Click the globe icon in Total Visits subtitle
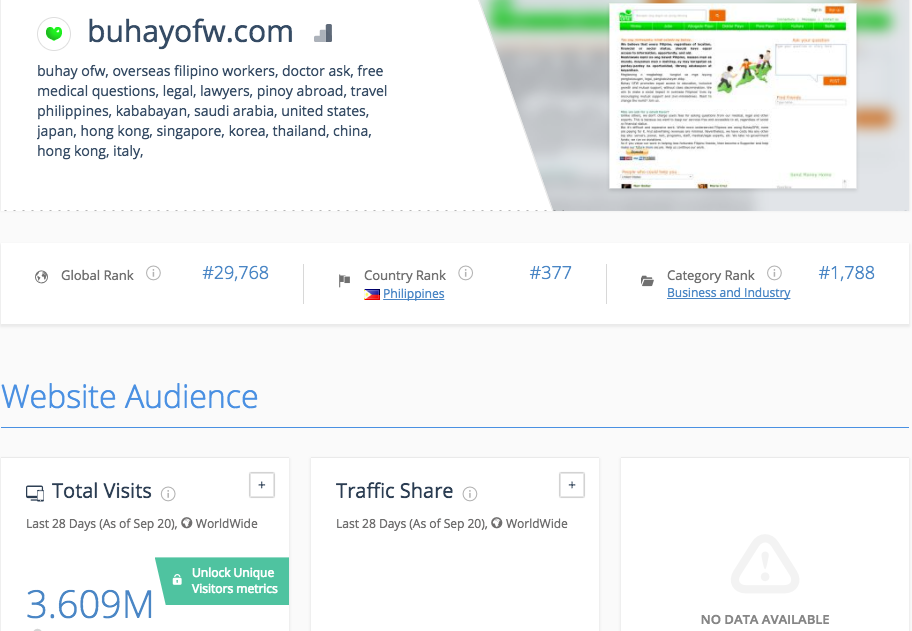 187,523
